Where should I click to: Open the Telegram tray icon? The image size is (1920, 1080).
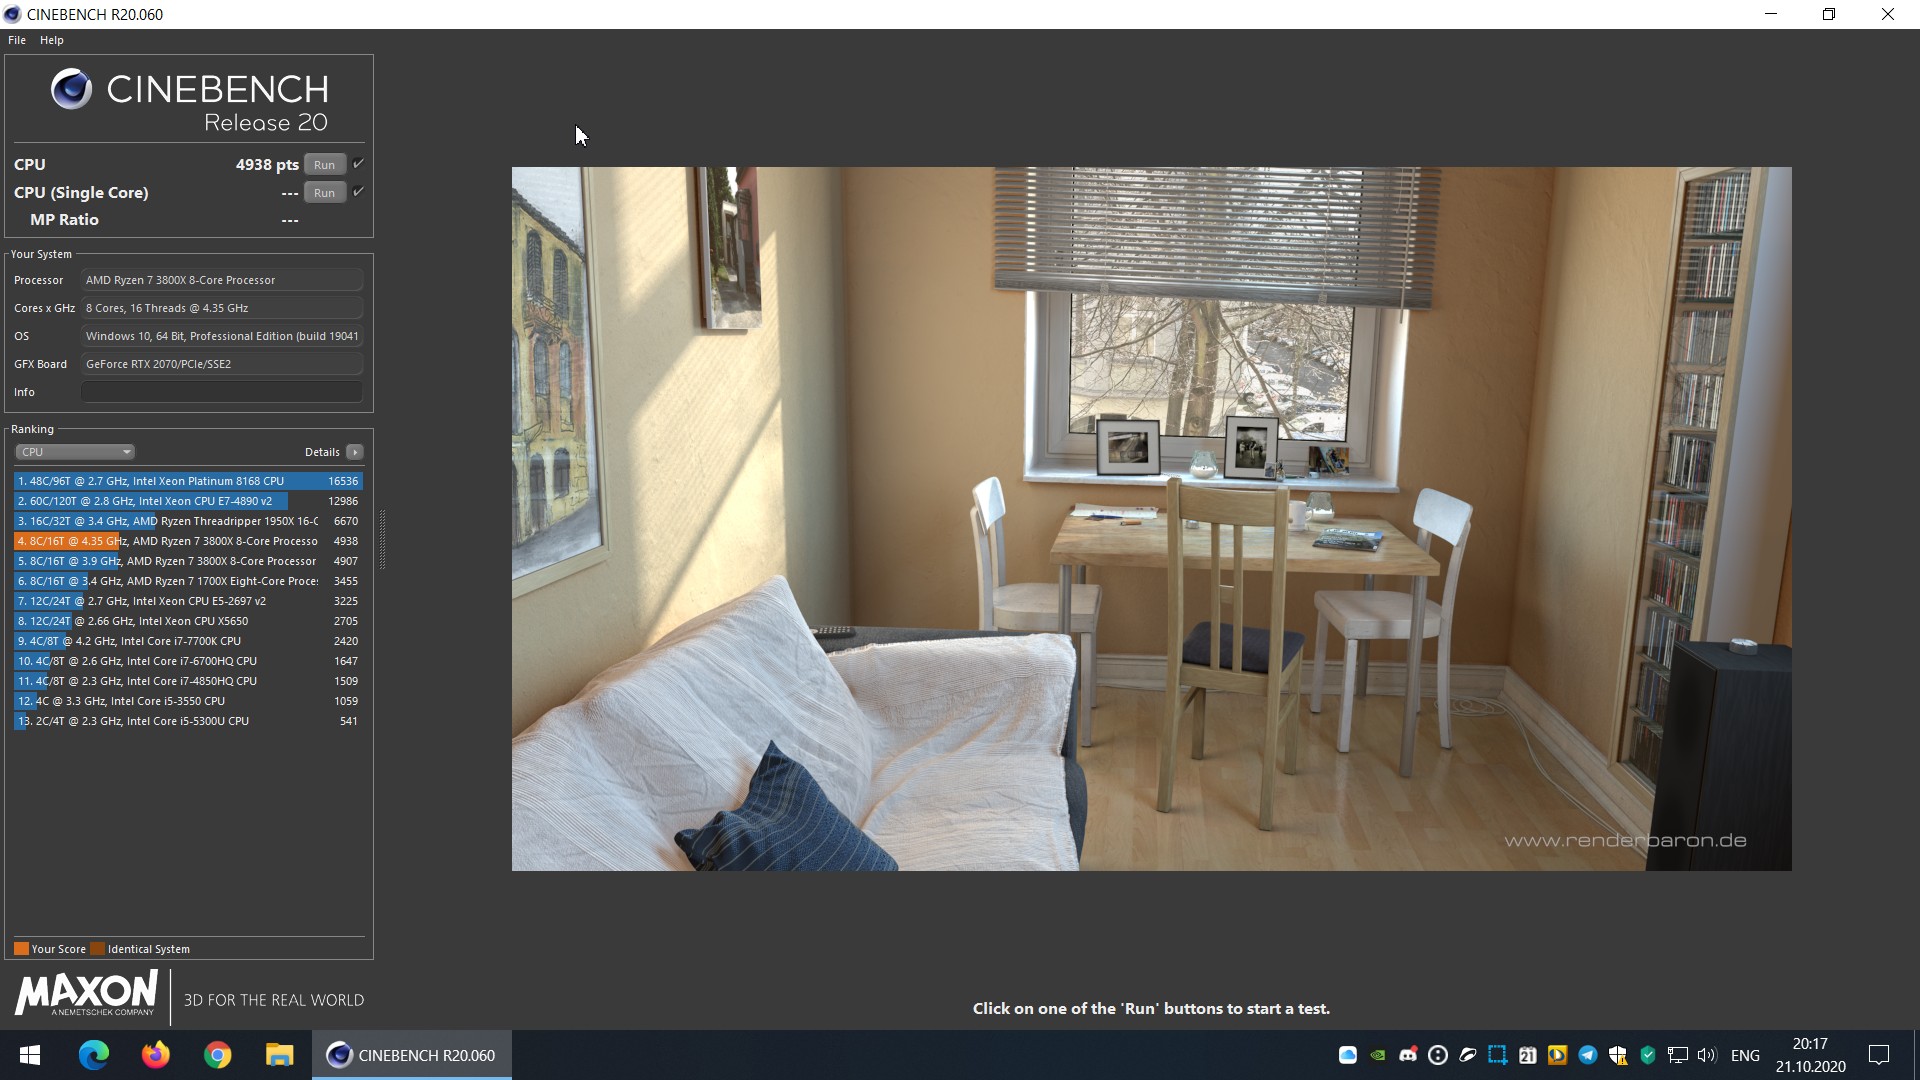tap(1587, 1055)
